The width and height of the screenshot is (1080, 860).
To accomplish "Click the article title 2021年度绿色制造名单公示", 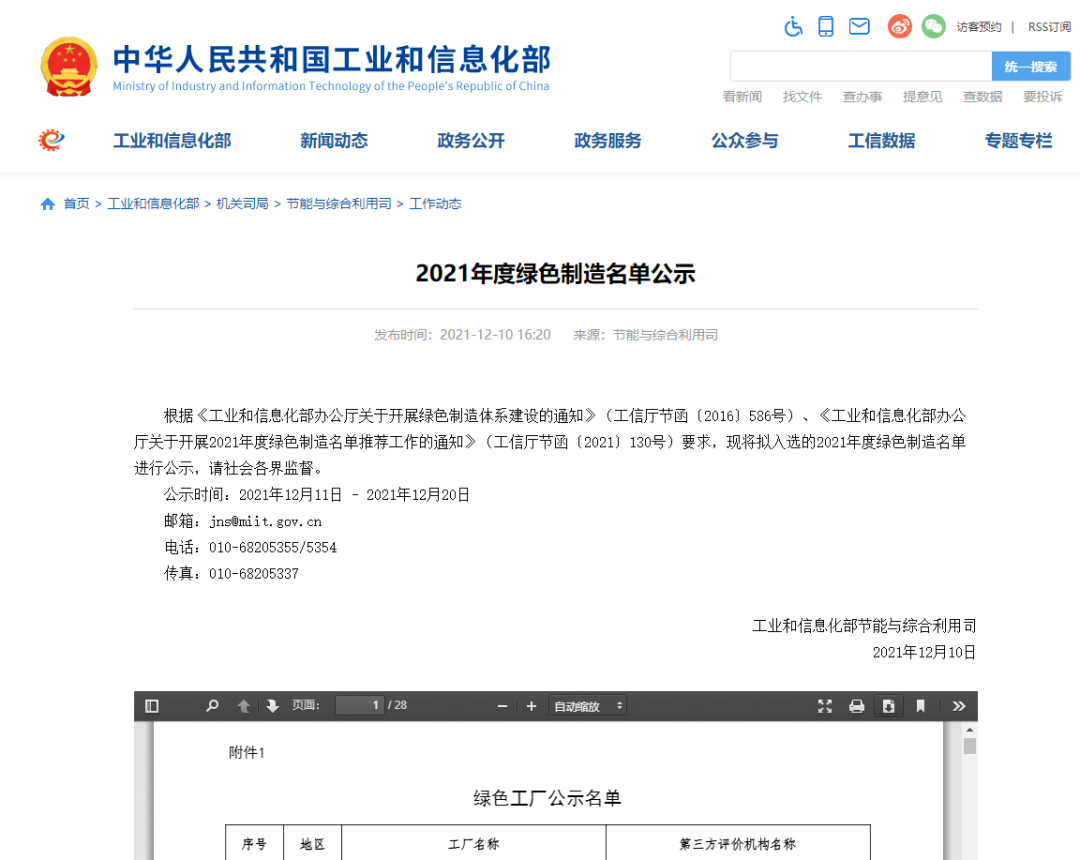I will click(556, 273).
